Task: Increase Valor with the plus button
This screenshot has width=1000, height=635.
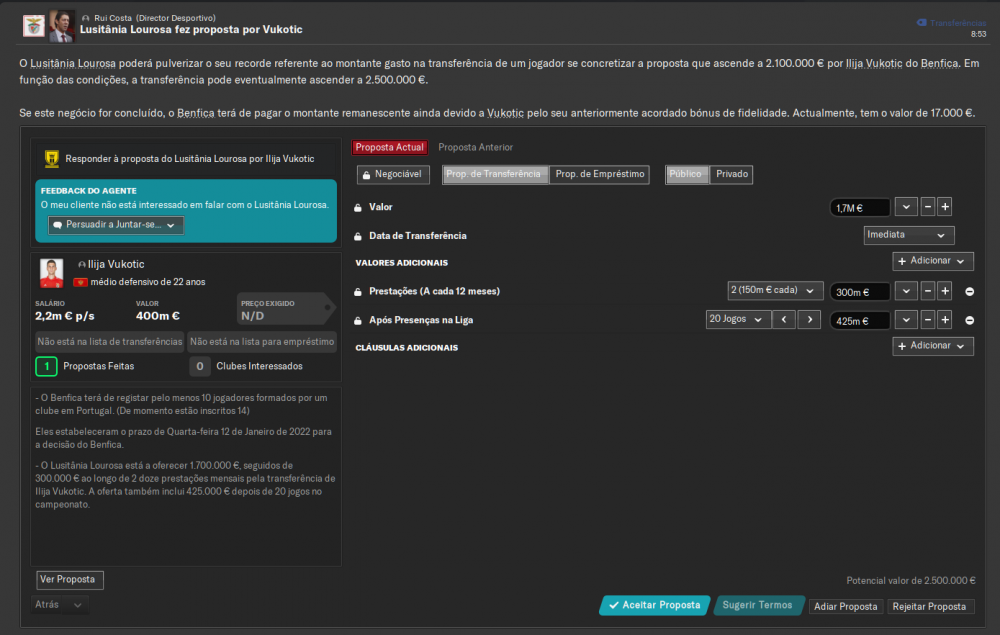Action: [945, 207]
